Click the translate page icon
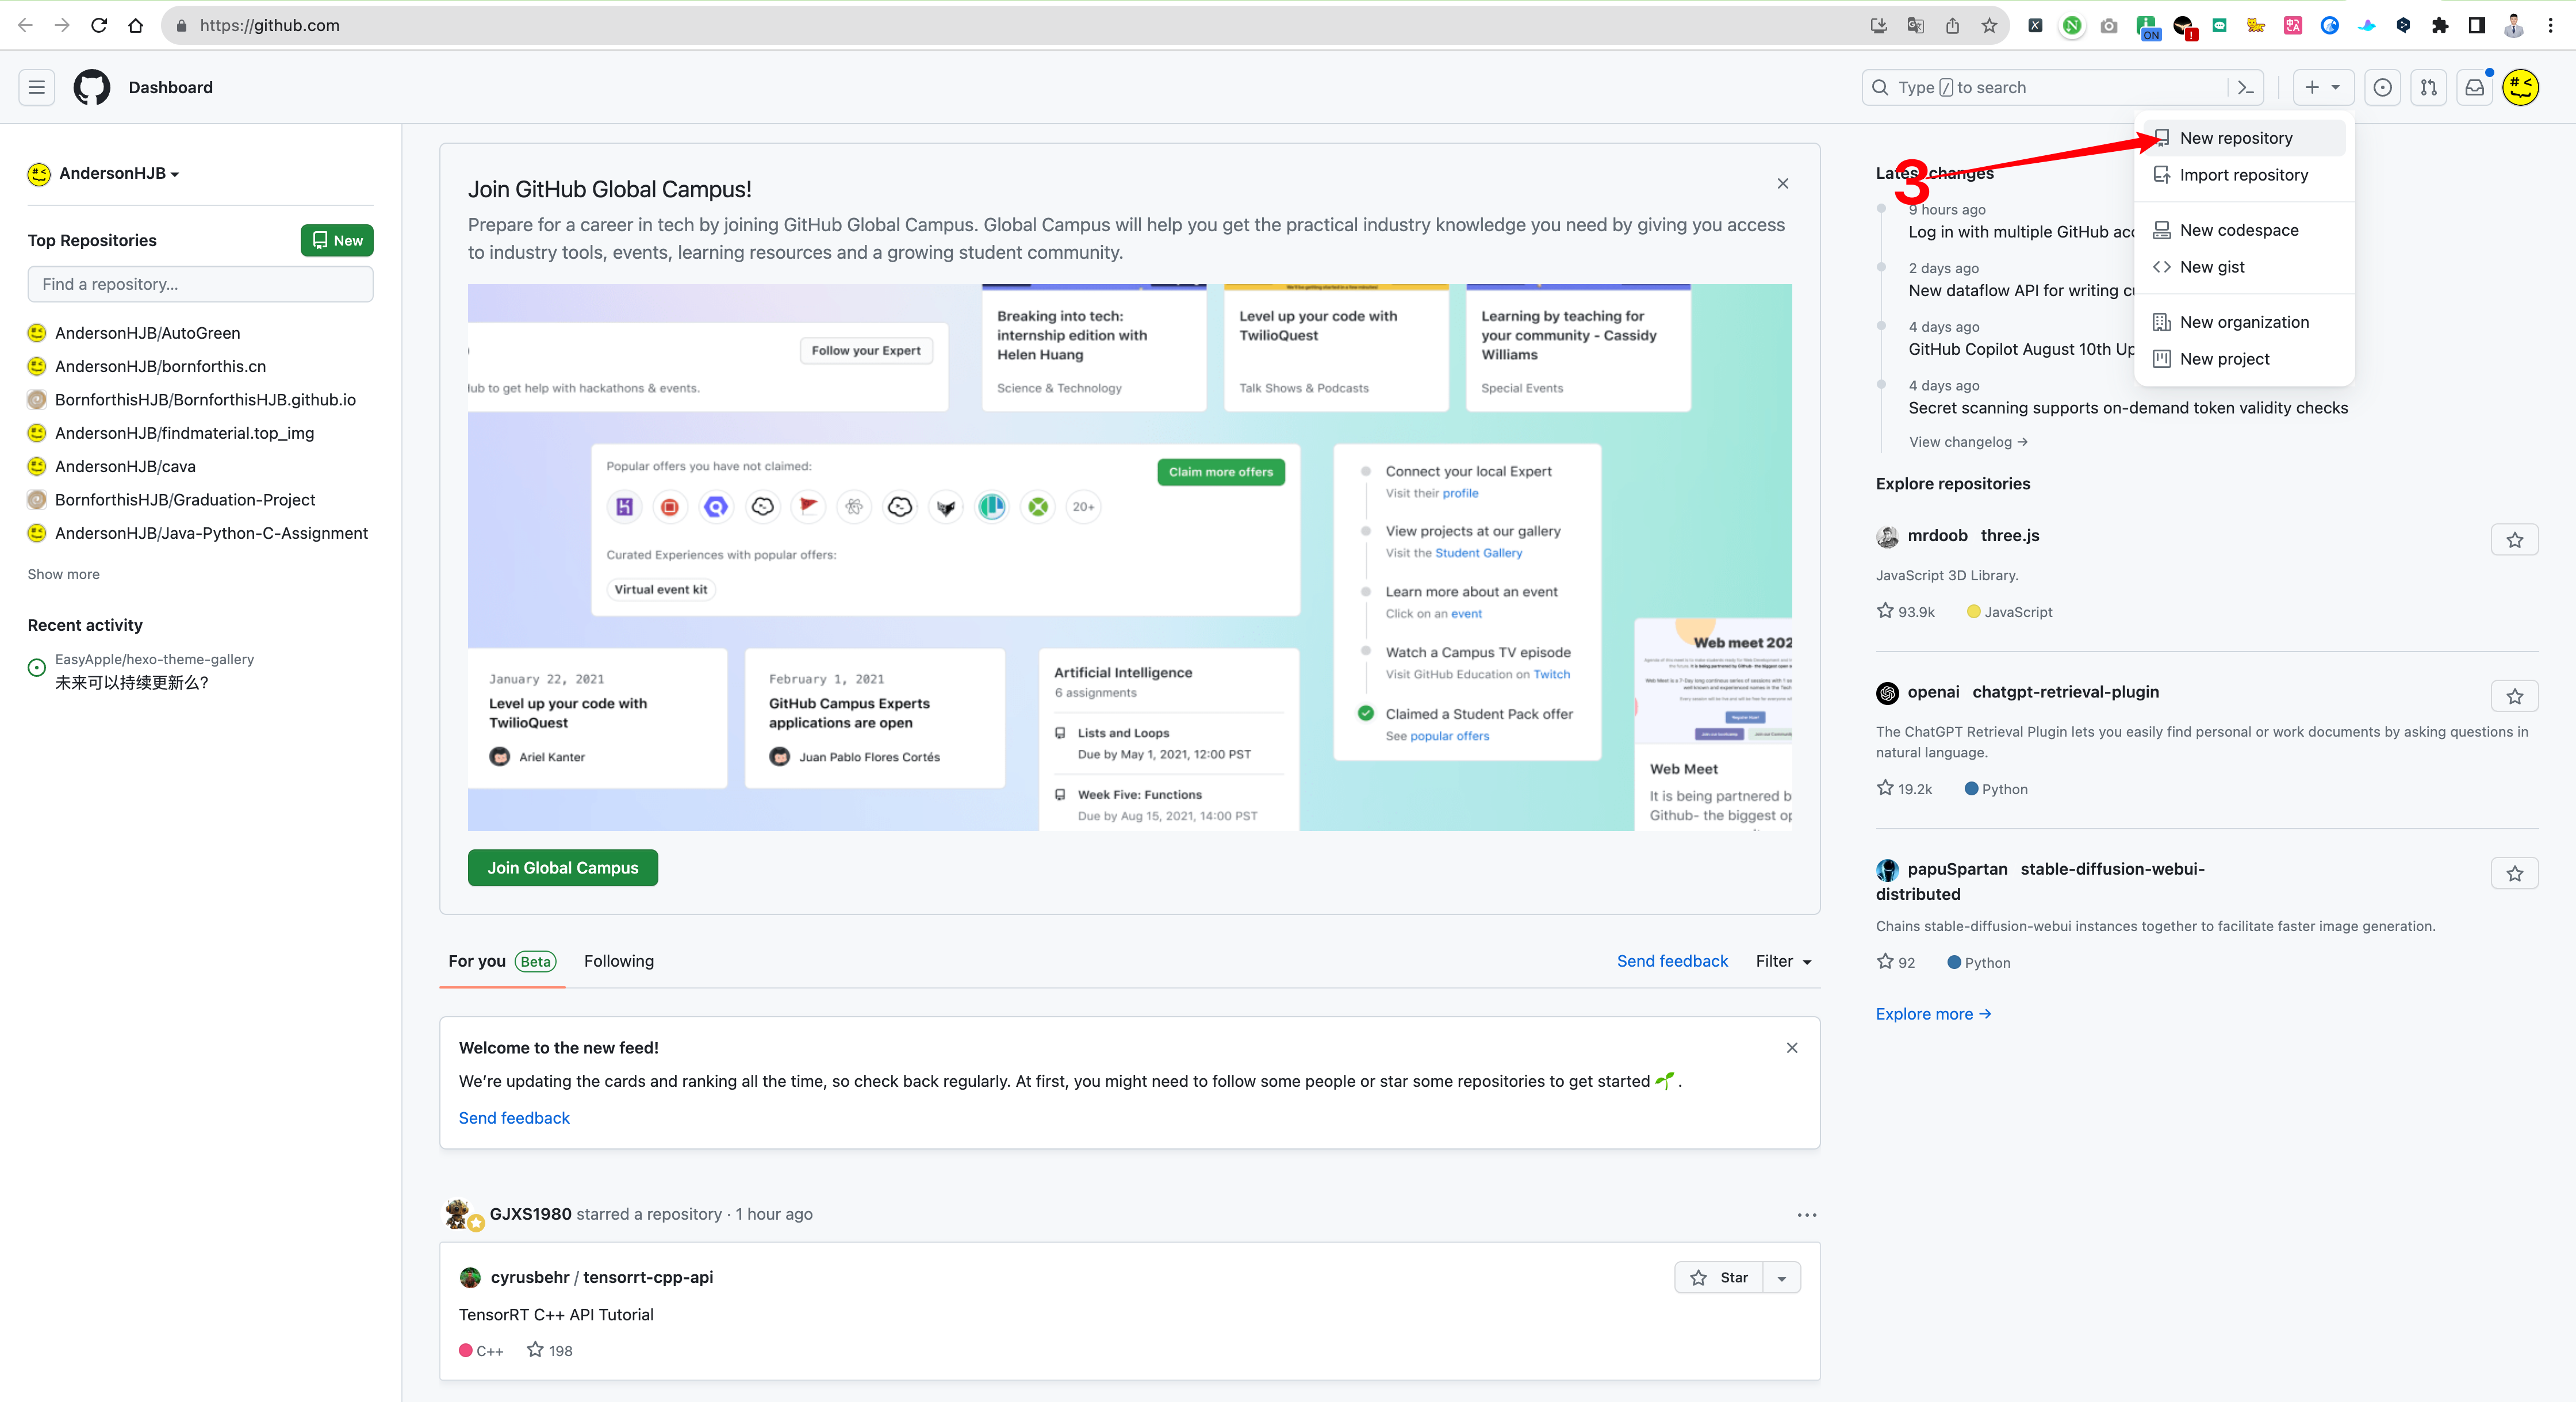The height and width of the screenshot is (1402, 2576). coord(1915,25)
